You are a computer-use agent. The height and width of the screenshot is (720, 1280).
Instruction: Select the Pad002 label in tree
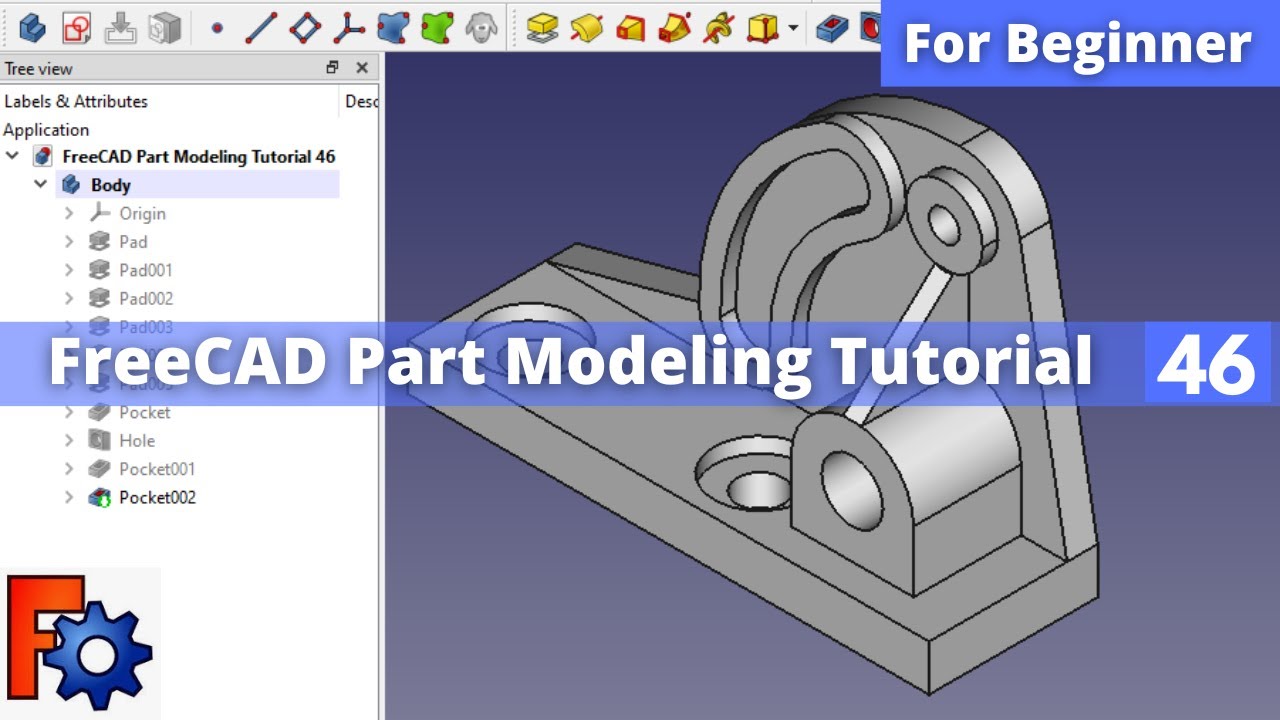pos(146,298)
